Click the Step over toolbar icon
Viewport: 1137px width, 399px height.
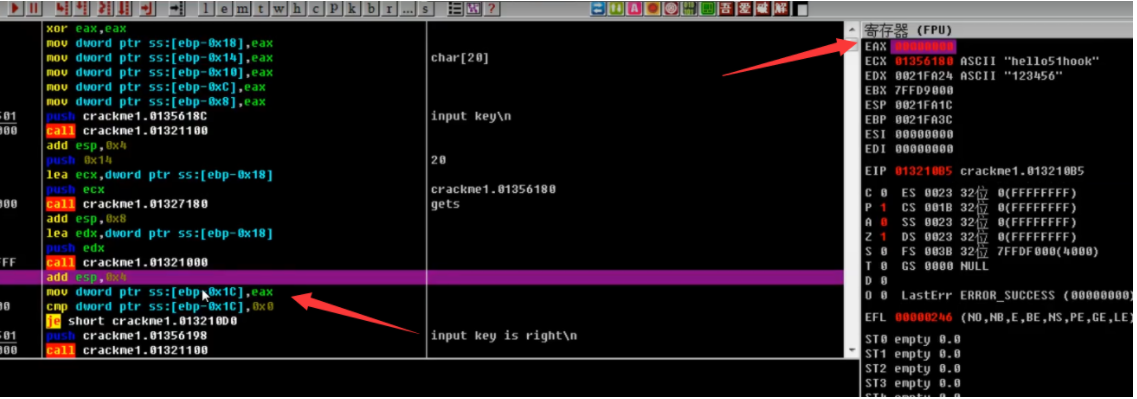82,9
